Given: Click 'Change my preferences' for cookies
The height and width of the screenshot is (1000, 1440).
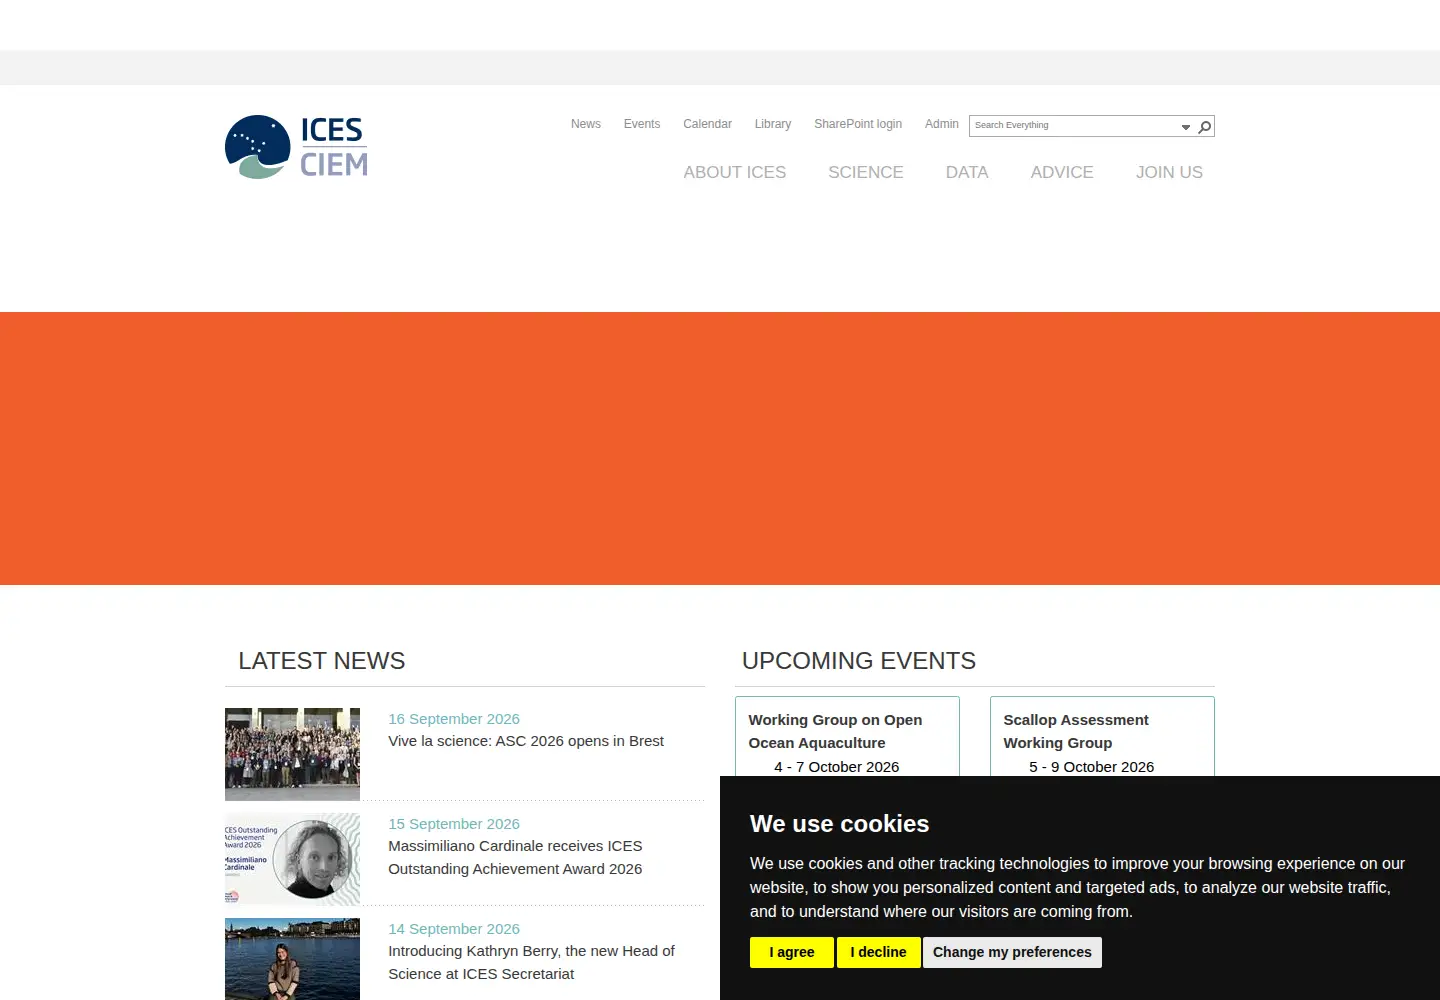Looking at the screenshot, I should [x=1012, y=952].
